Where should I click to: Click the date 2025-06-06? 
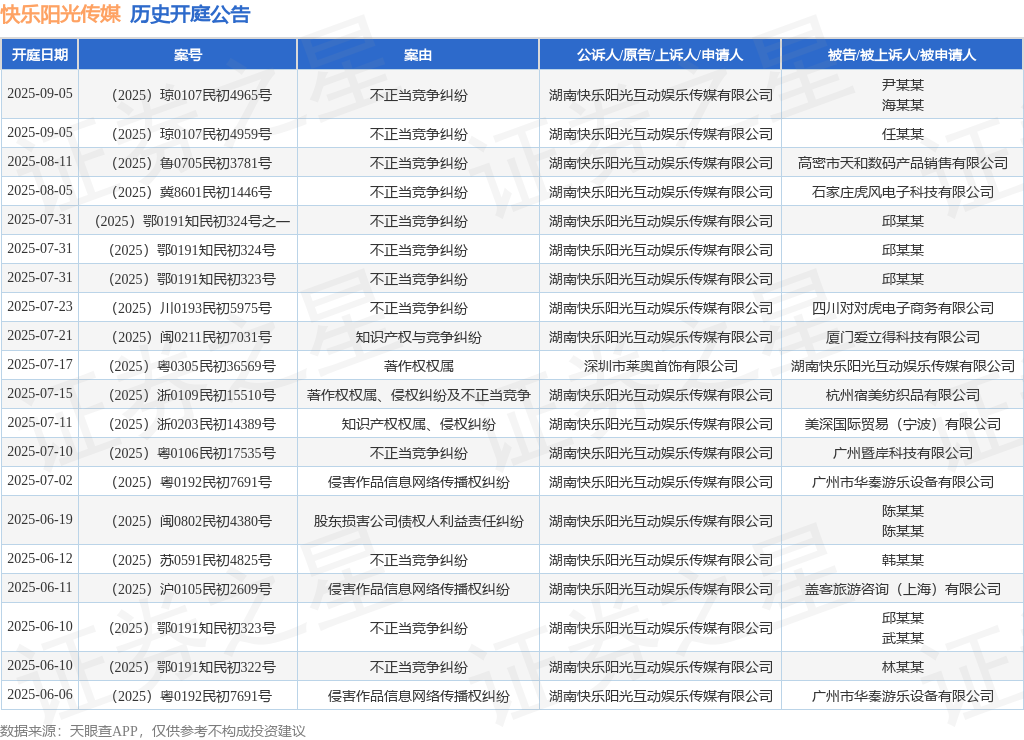pyautogui.click(x=40, y=694)
